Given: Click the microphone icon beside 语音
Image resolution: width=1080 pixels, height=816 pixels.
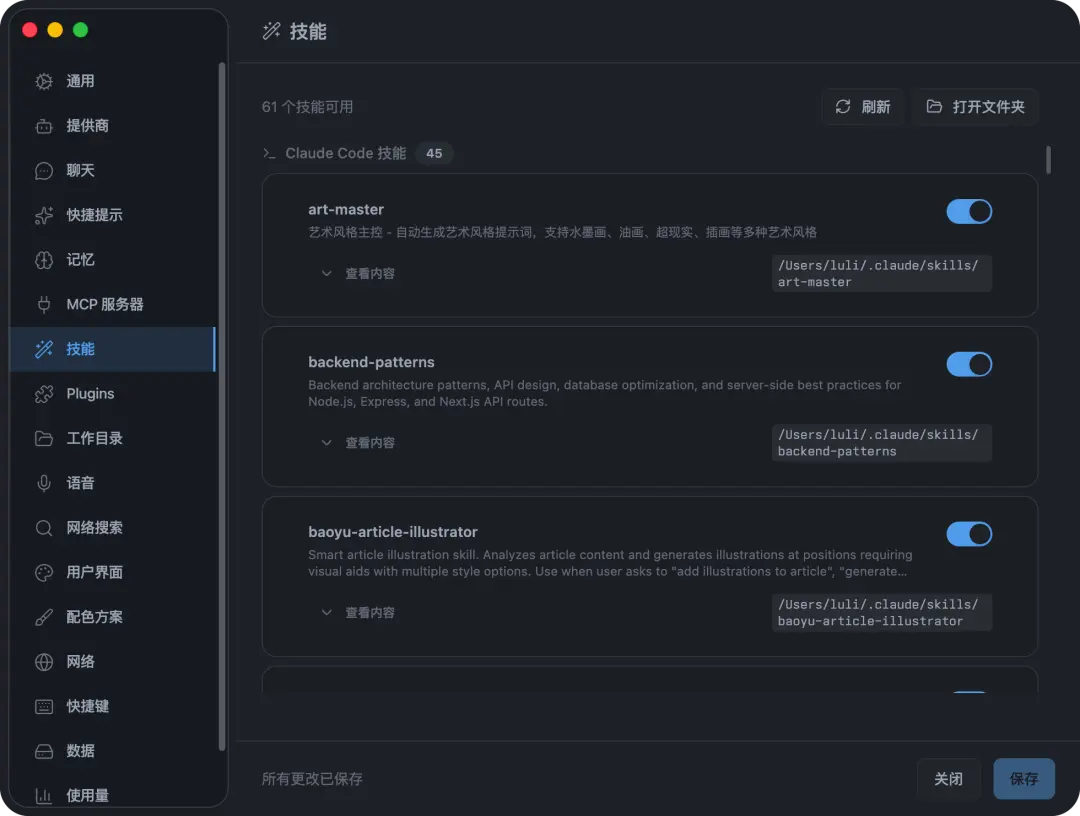Looking at the screenshot, I should (x=44, y=483).
